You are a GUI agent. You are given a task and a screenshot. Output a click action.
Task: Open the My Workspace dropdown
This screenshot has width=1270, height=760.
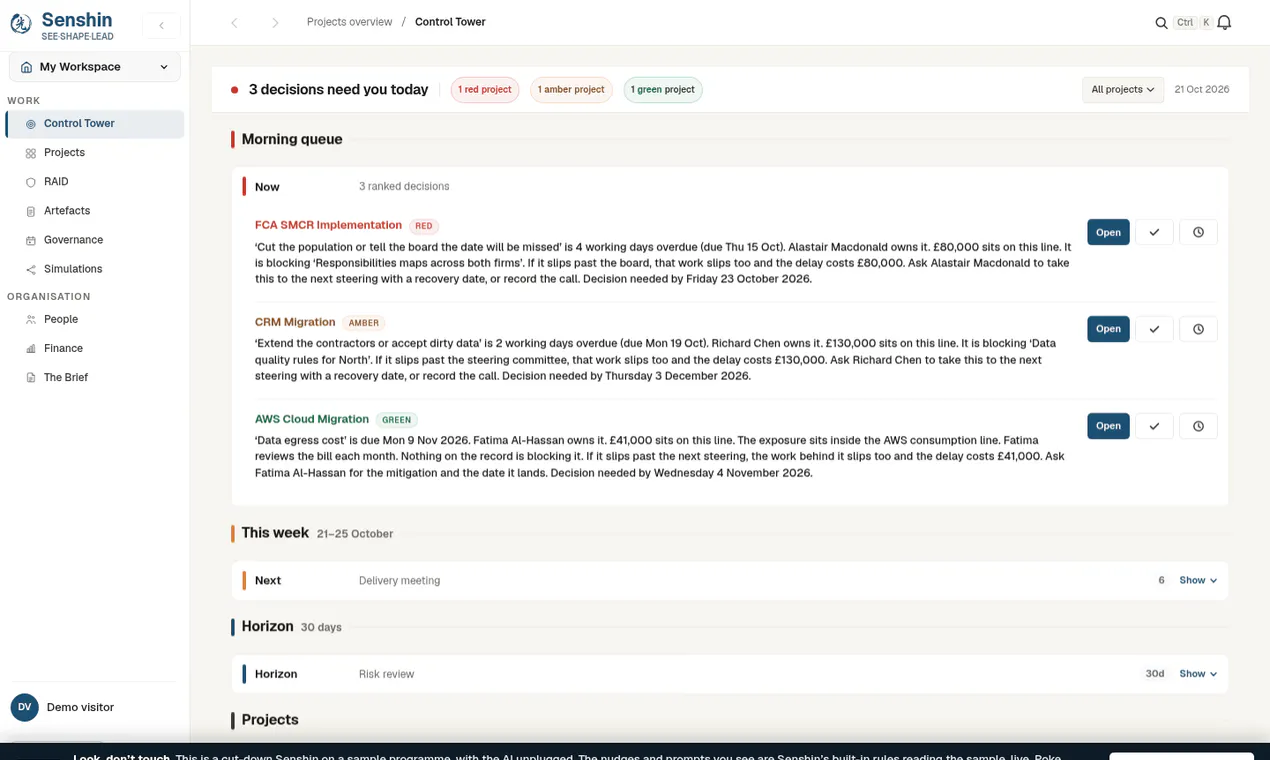click(x=95, y=67)
